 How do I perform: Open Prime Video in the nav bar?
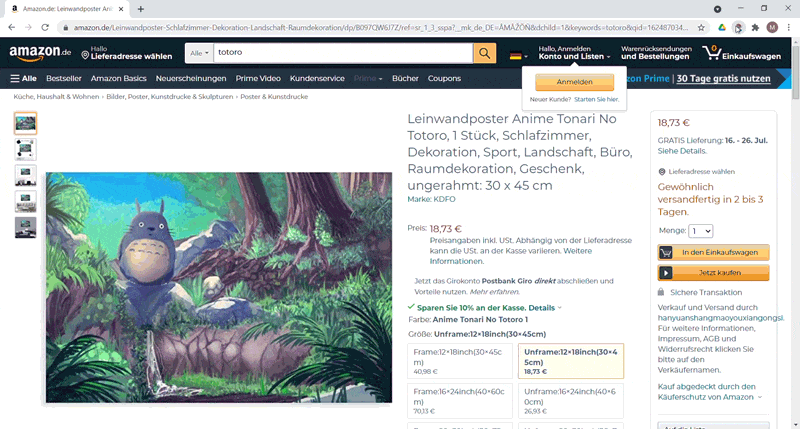(258, 79)
